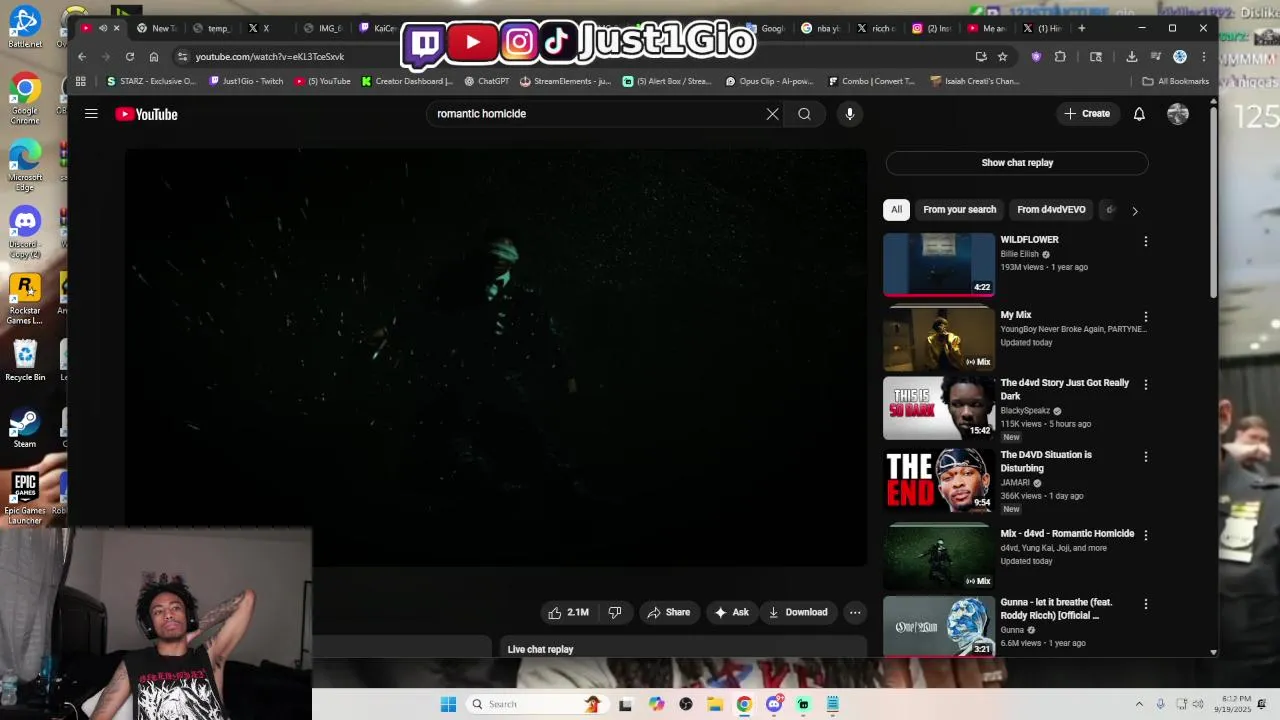Open options for WILDFLOWER video
Viewport: 1280px width, 720px height.
pyautogui.click(x=1146, y=241)
